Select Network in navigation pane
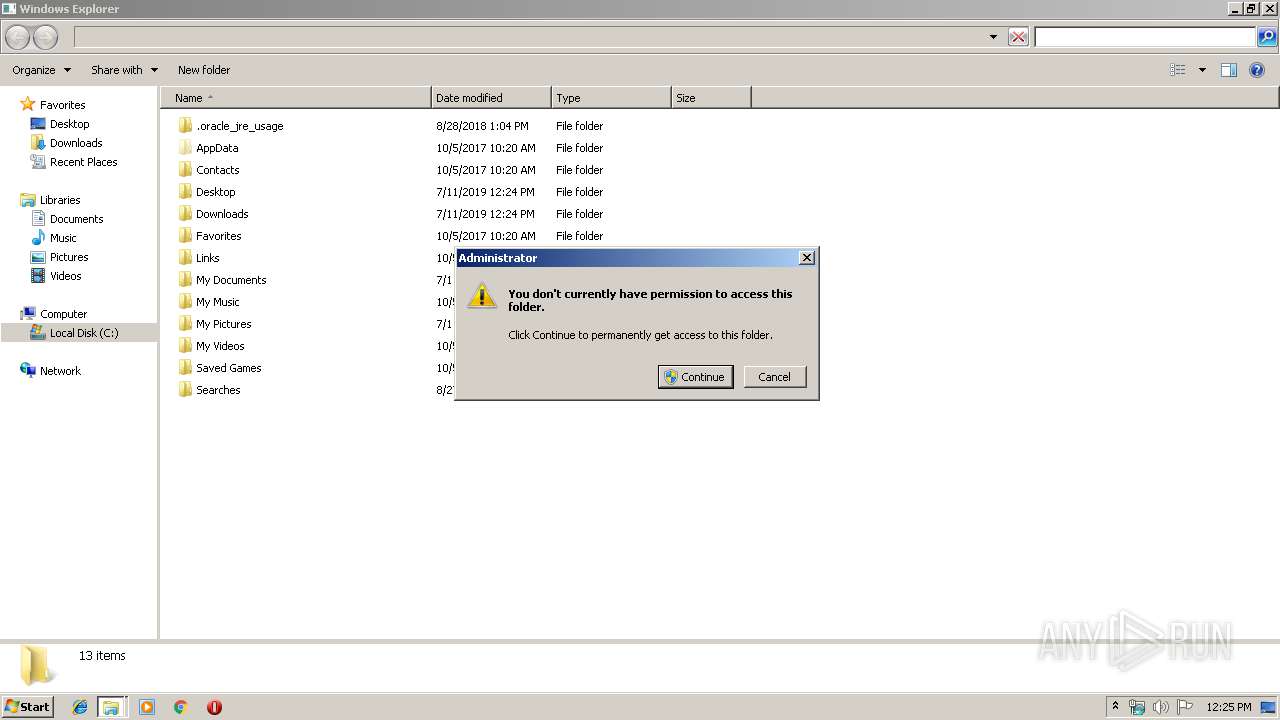The width and height of the screenshot is (1280, 720). click(60, 371)
